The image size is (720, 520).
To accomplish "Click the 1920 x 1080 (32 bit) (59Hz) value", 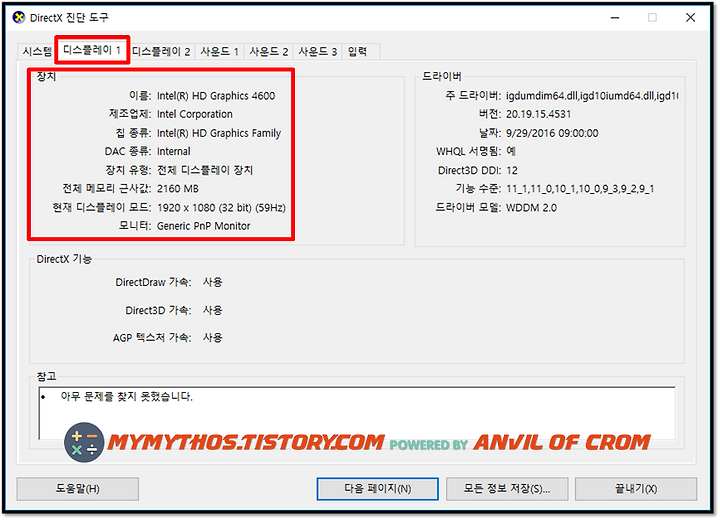I will (x=221, y=208).
